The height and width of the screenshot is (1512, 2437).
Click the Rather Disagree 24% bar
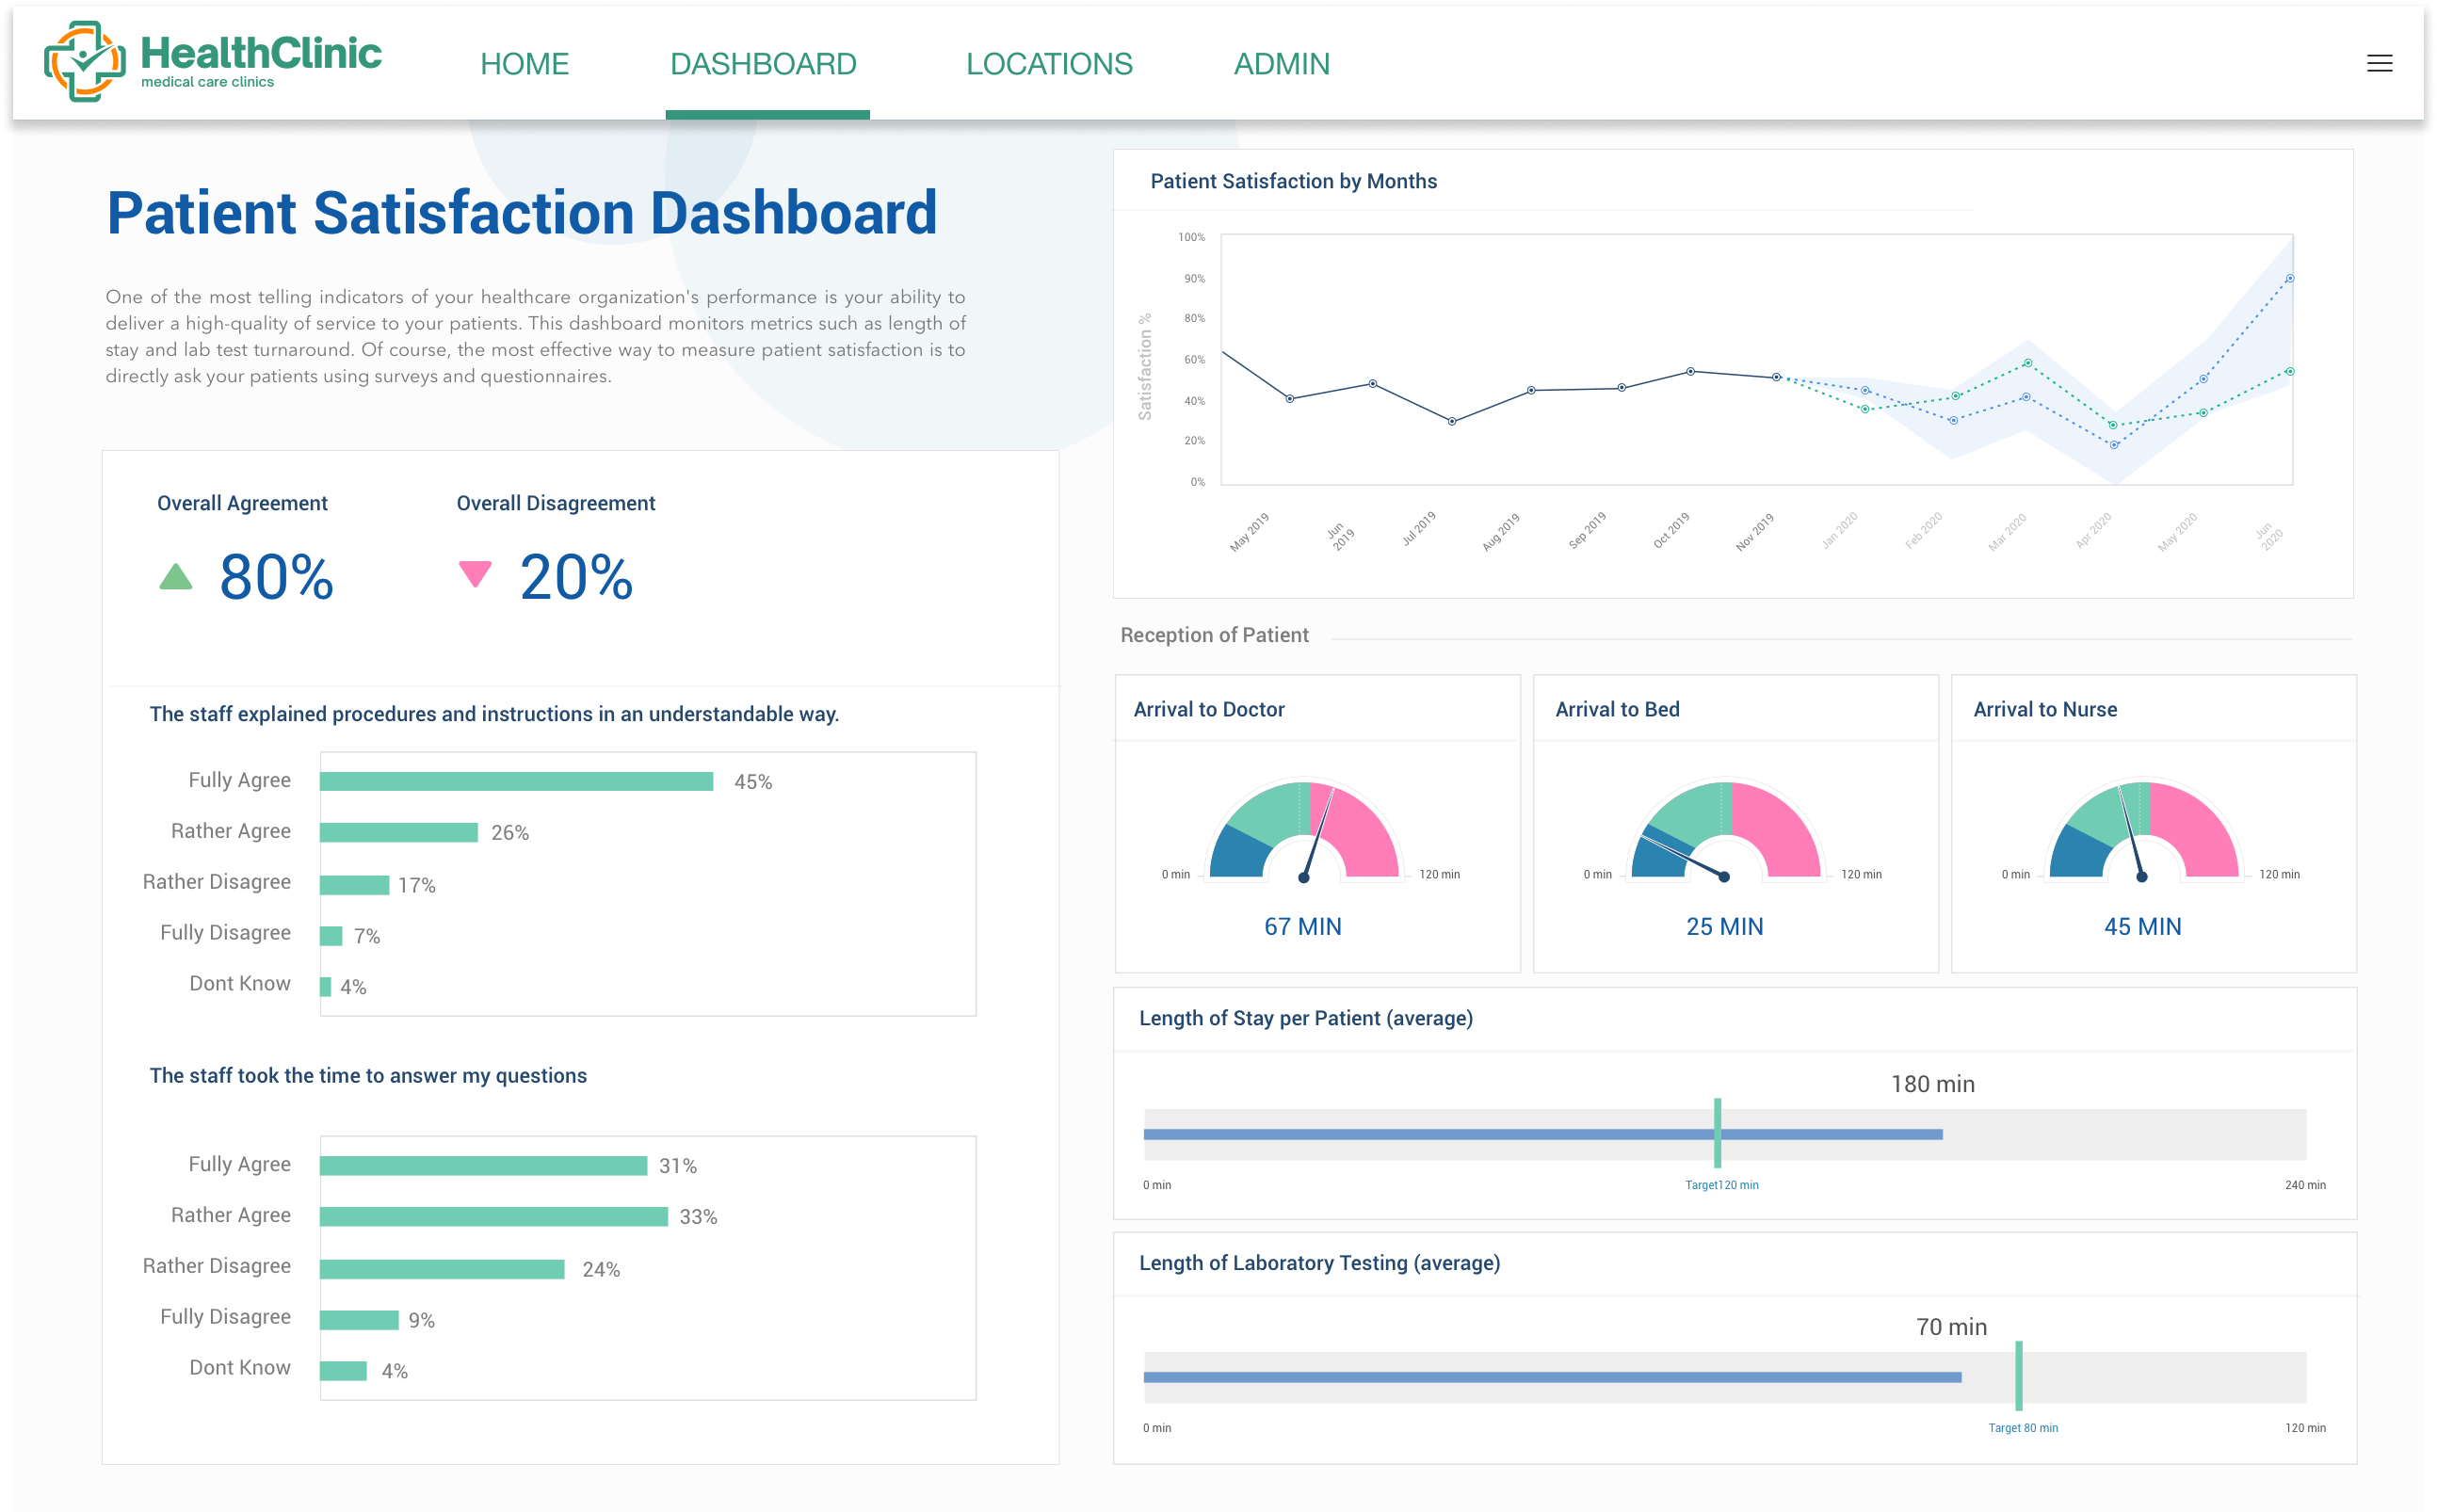tap(442, 1269)
